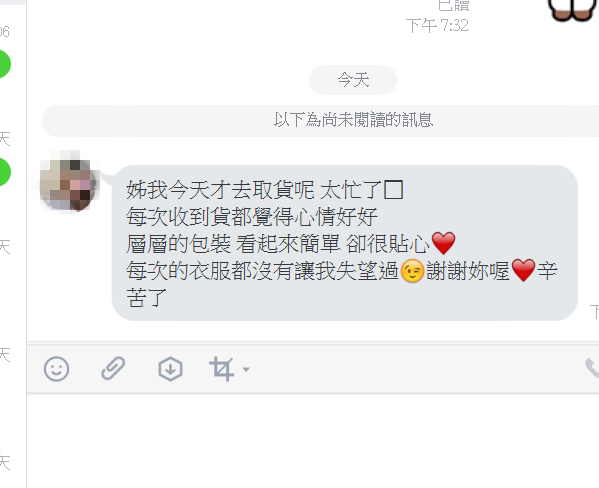Viewport: 599px width, 488px height.
Task: Open the sender's pixelated profile avatar
Action: [70, 181]
